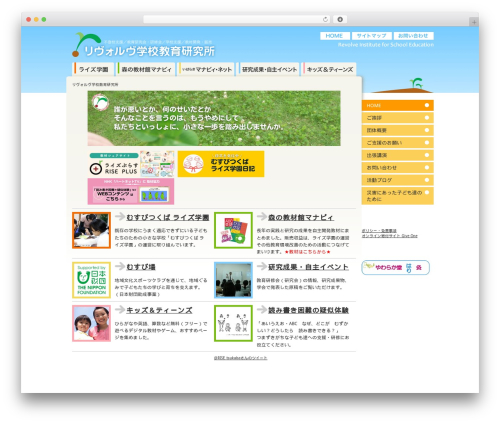Click the lecture room photo thumbnail

click(233, 280)
